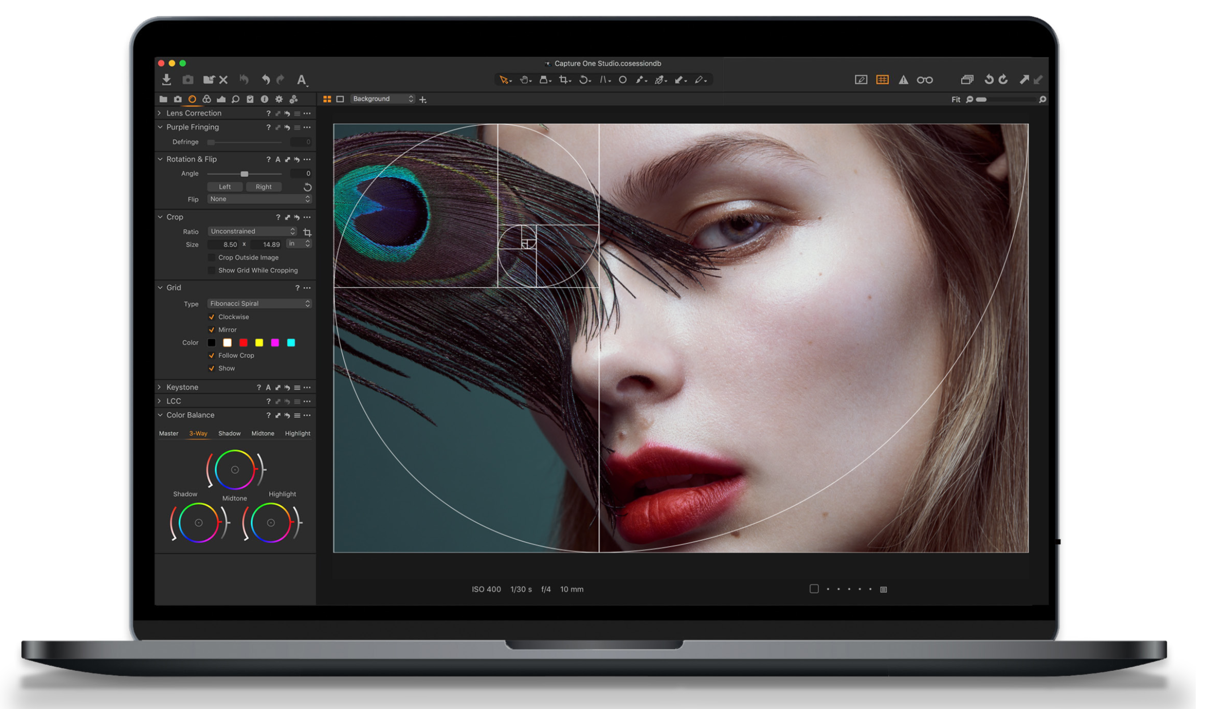
Task: Select the Pan hand tool
Action: [524, 80]
